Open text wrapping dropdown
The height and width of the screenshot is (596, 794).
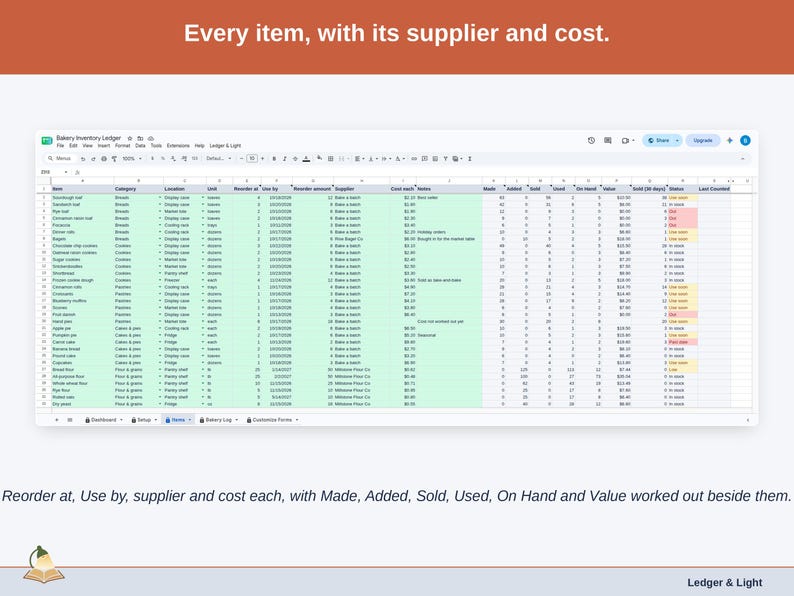point(387,159)
